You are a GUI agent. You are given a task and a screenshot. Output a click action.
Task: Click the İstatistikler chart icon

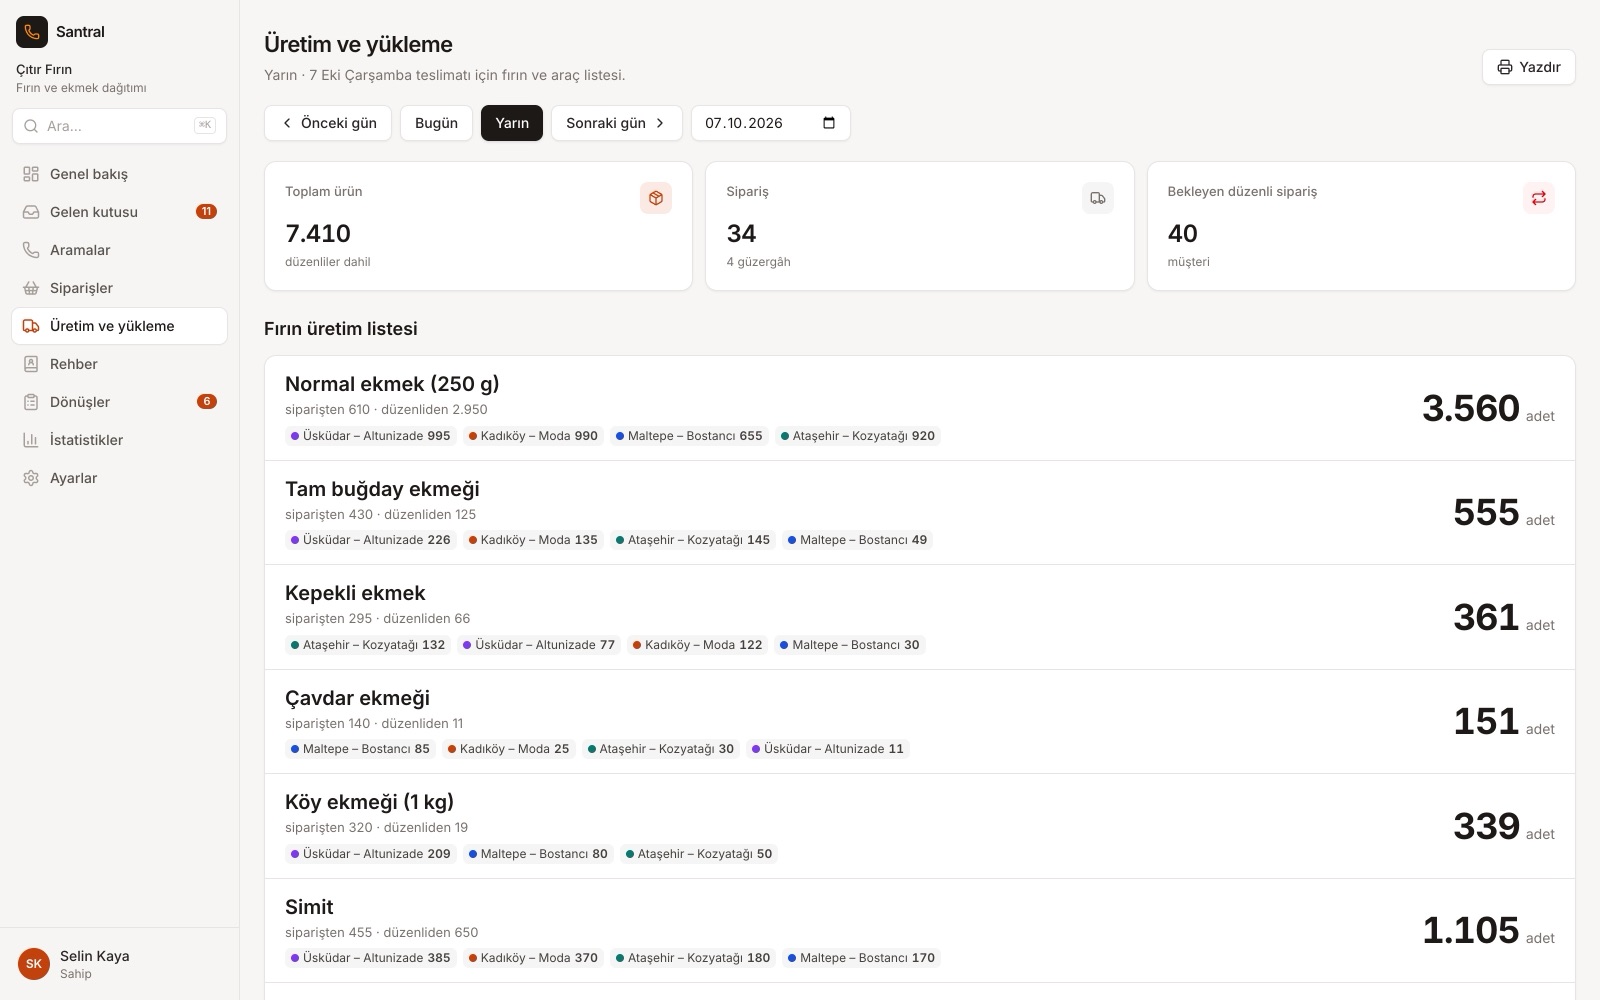[31, 440]
